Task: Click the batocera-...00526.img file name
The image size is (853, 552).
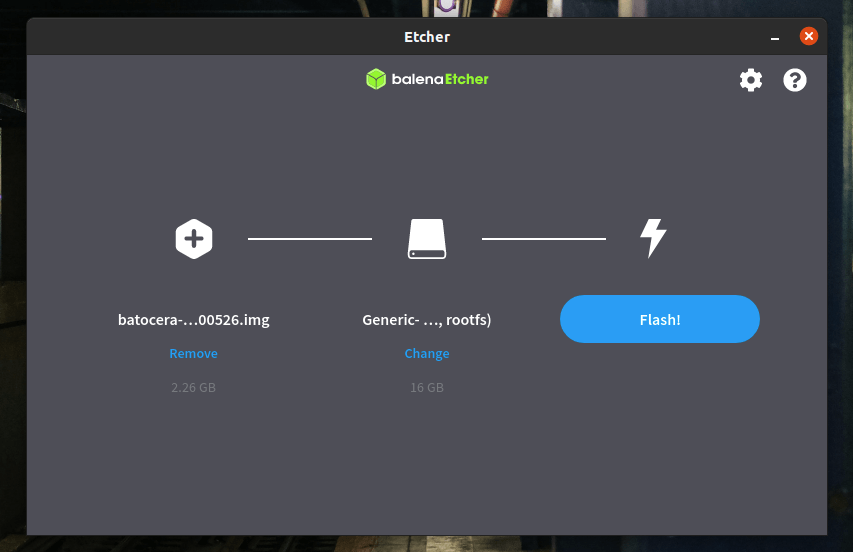Action: [x=194, y=320]
